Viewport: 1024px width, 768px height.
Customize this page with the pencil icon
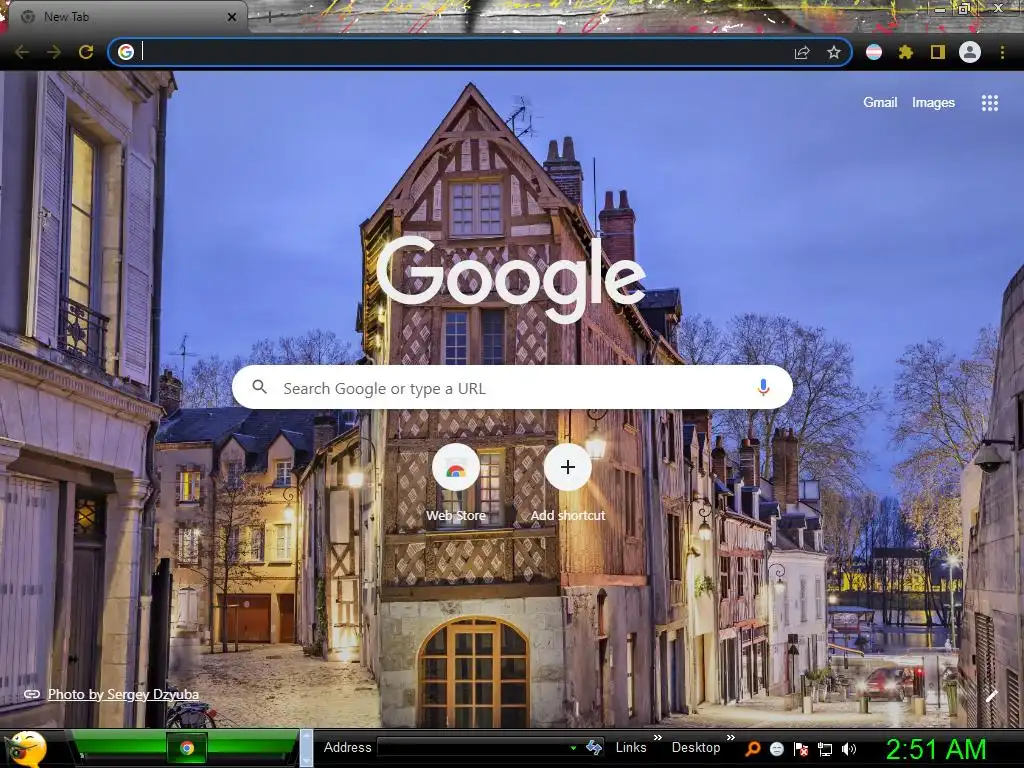991,696
